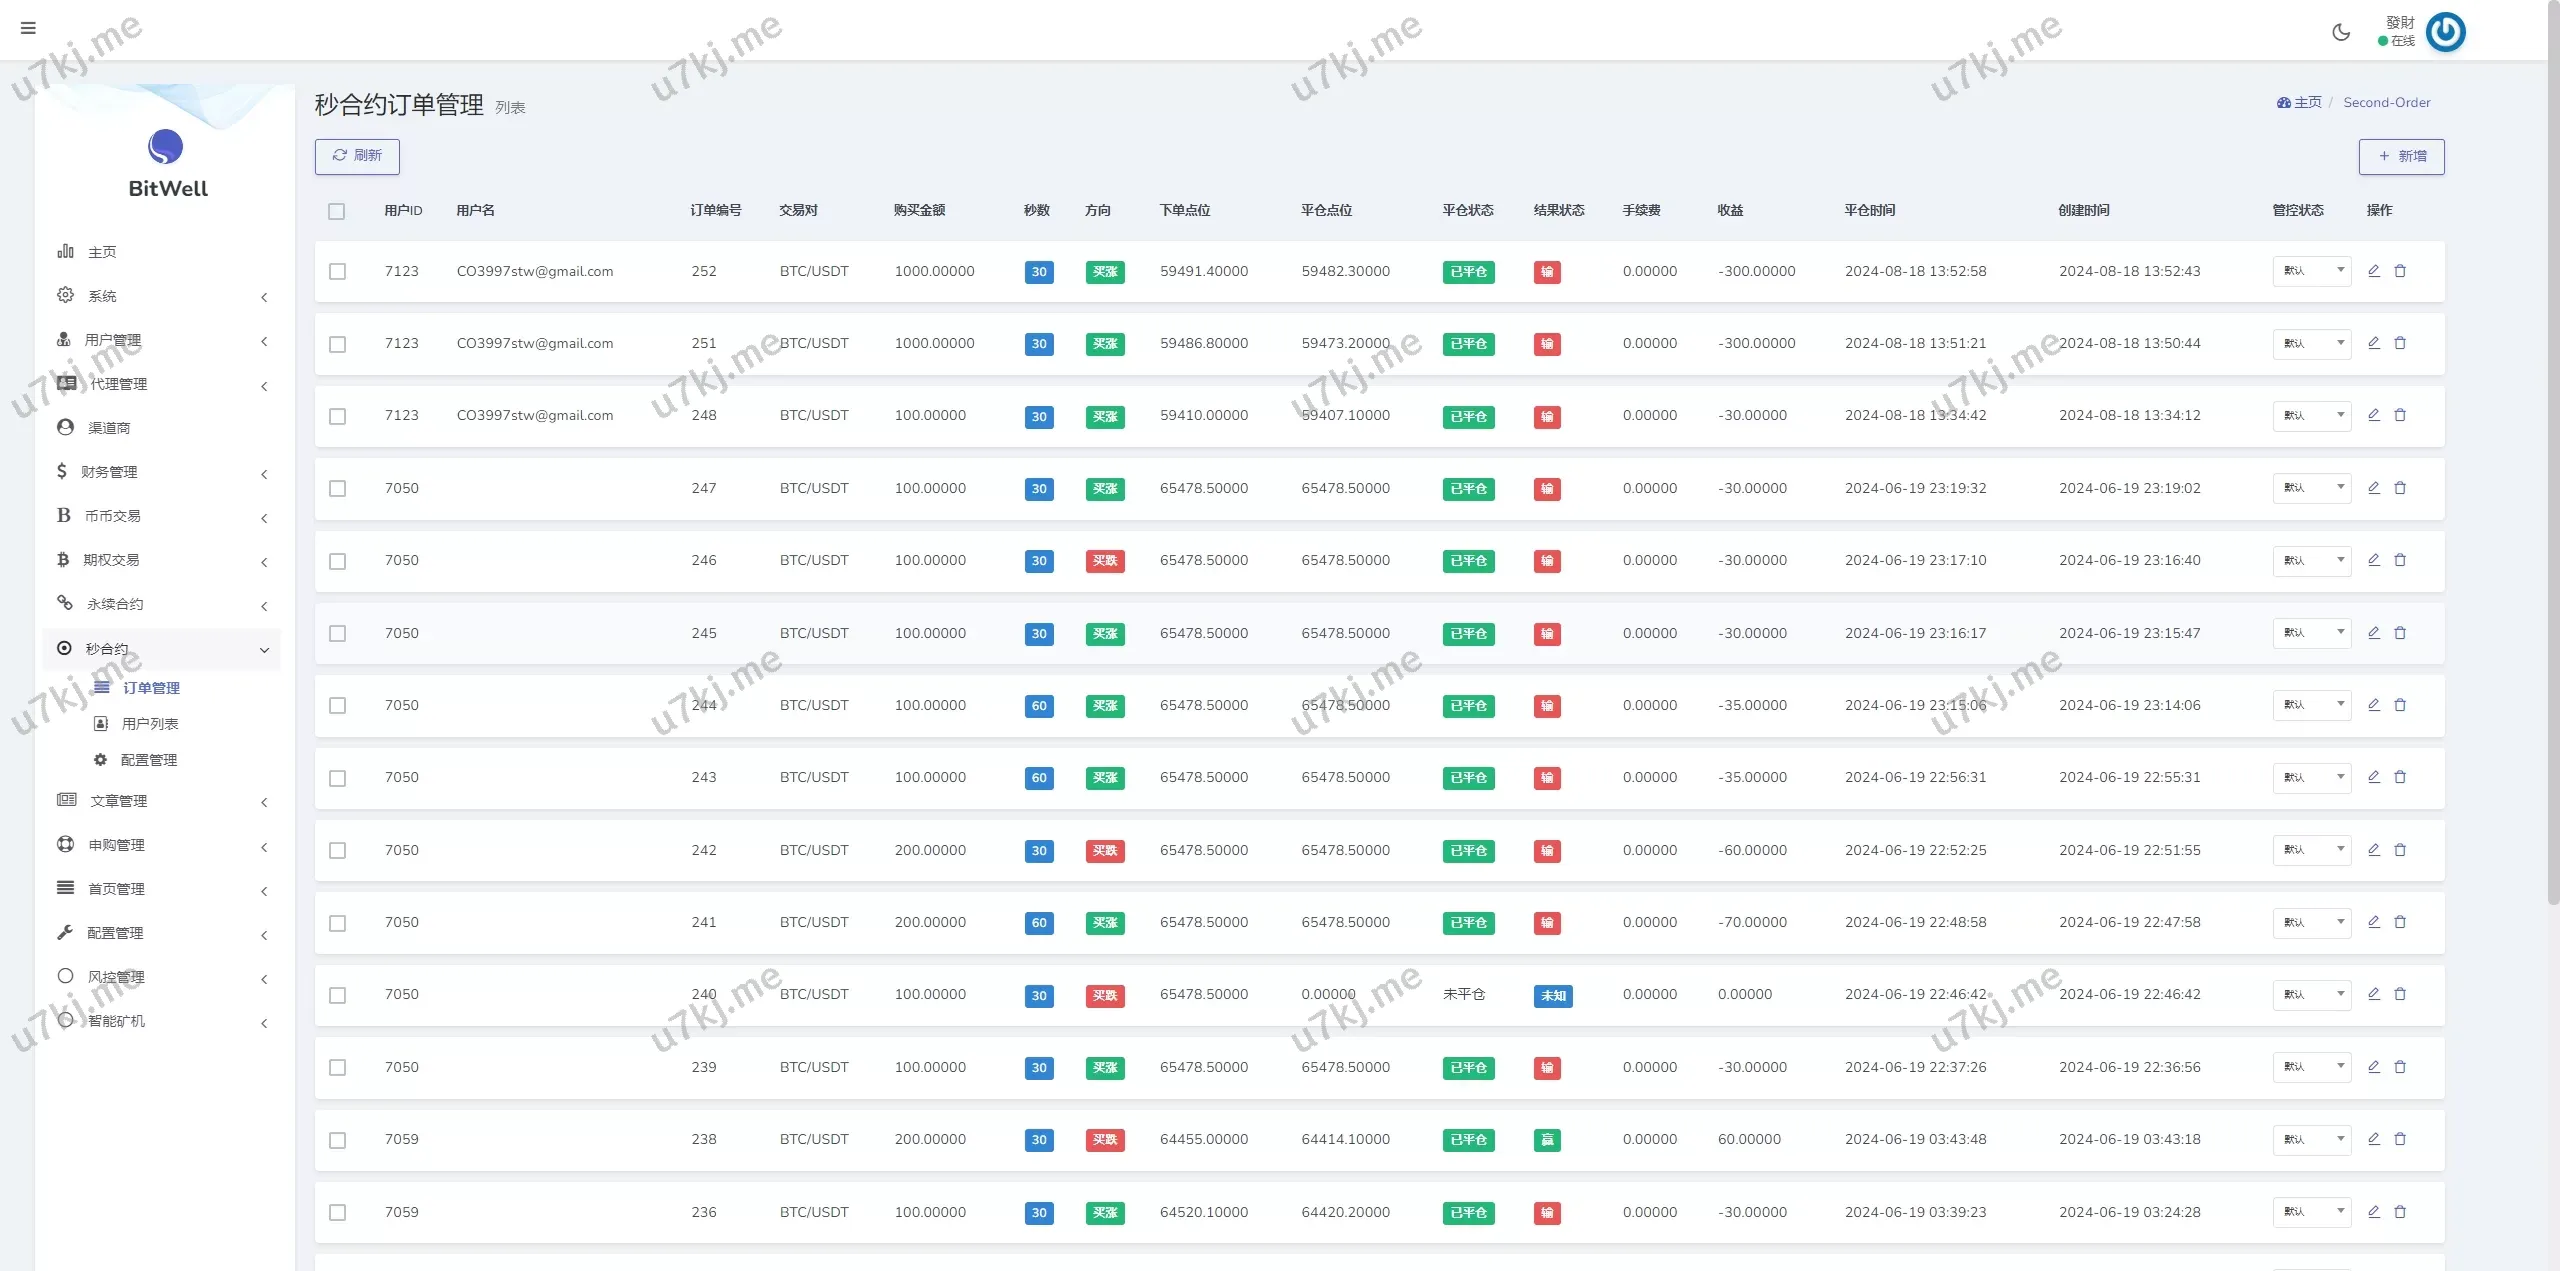Click the hamburger menu icon
The width and height of the screenshot is (2560, 1271).
(x=28, y=28)
